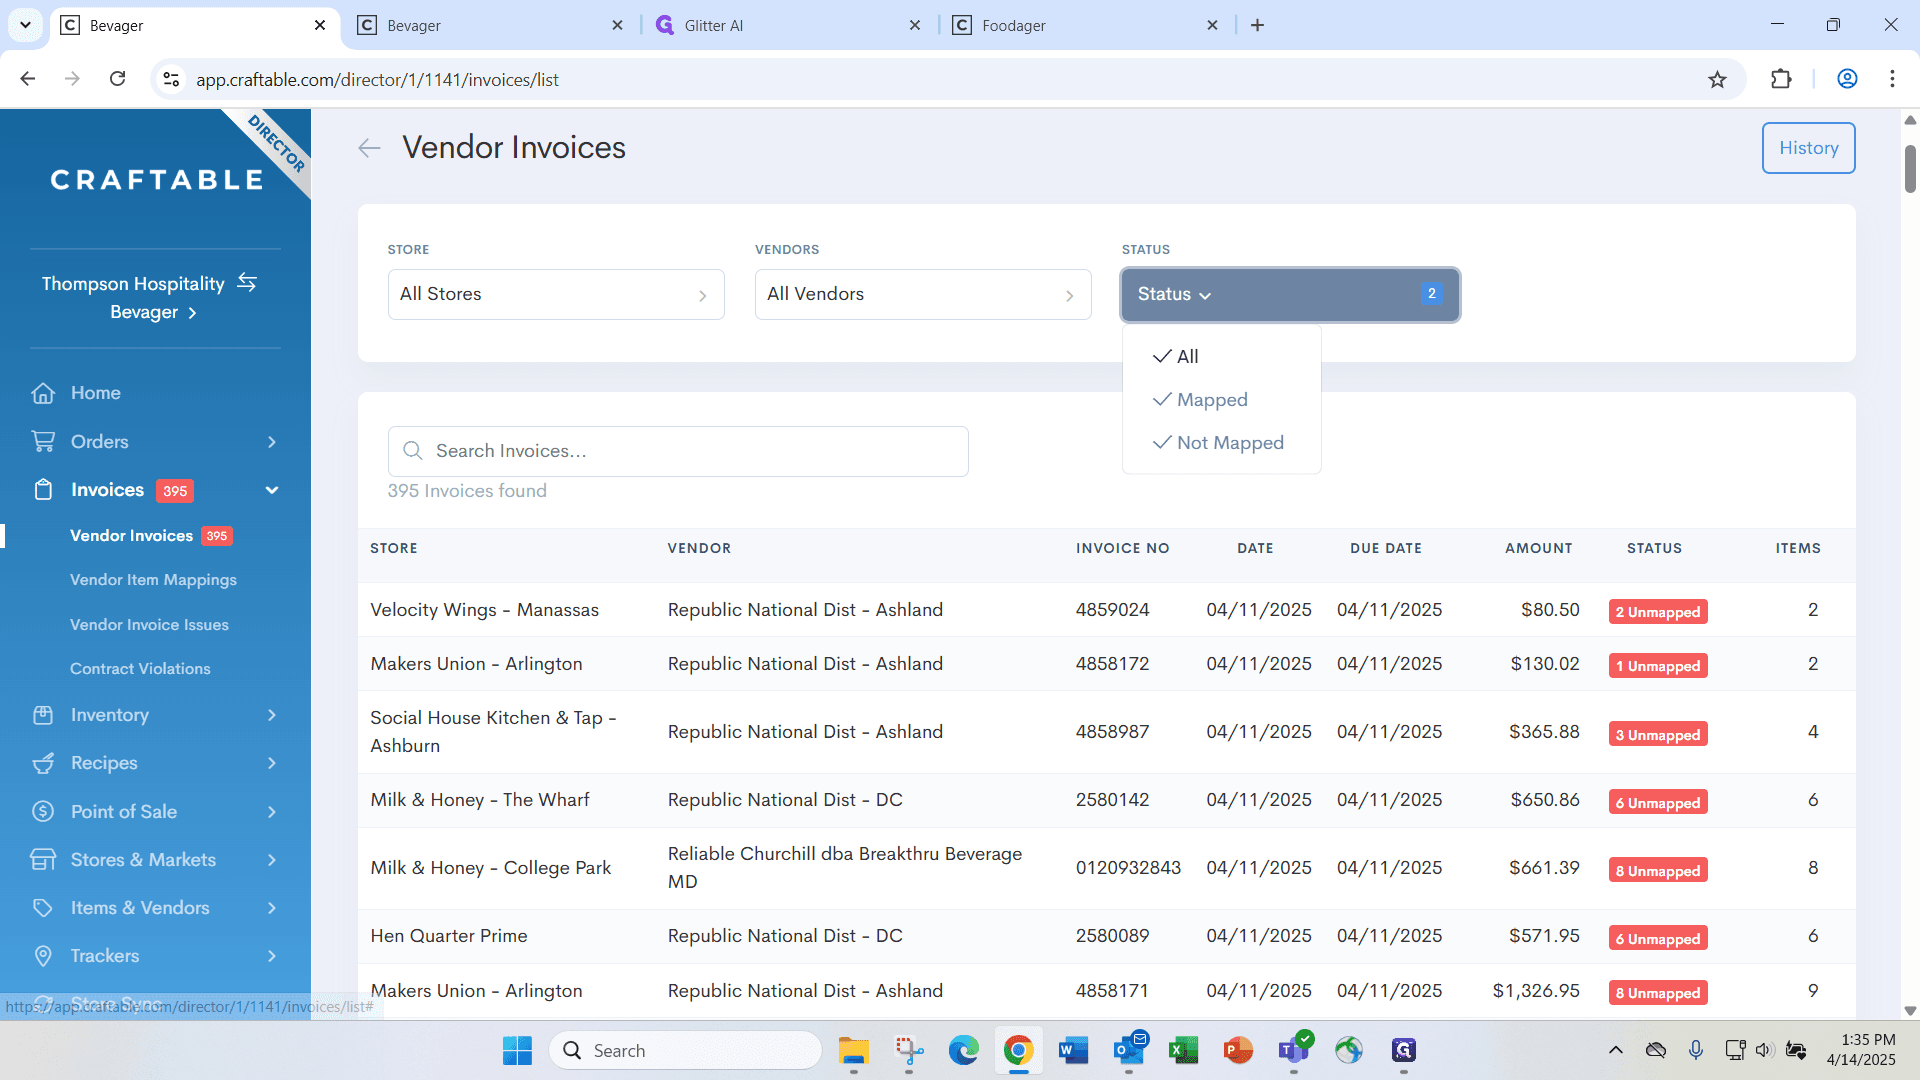Reload the page
The image size is (1920, 1080).
(x=118, y=79)
